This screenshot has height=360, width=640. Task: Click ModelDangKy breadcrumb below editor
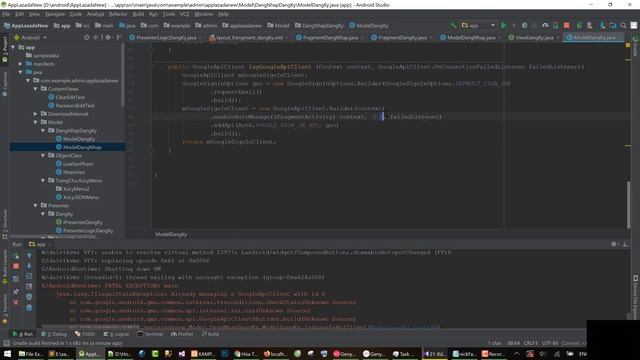(171, 234)
